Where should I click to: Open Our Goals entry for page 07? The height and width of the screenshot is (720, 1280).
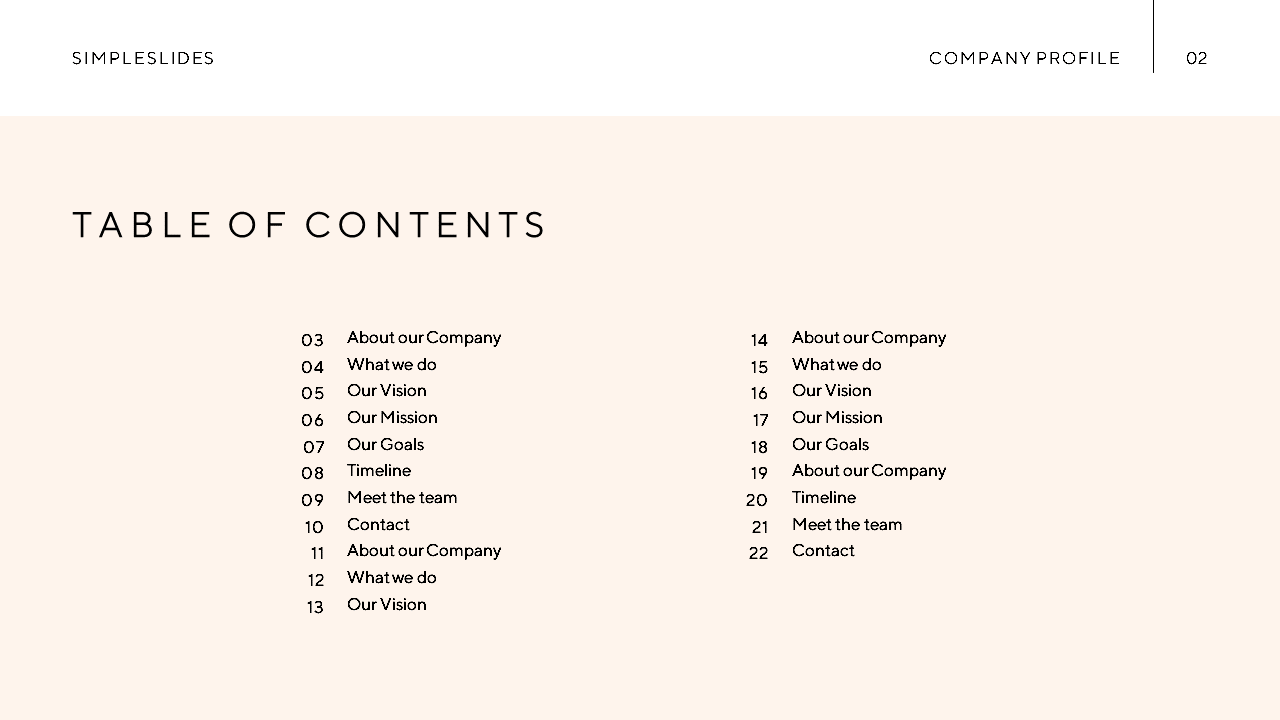point(385,444)
